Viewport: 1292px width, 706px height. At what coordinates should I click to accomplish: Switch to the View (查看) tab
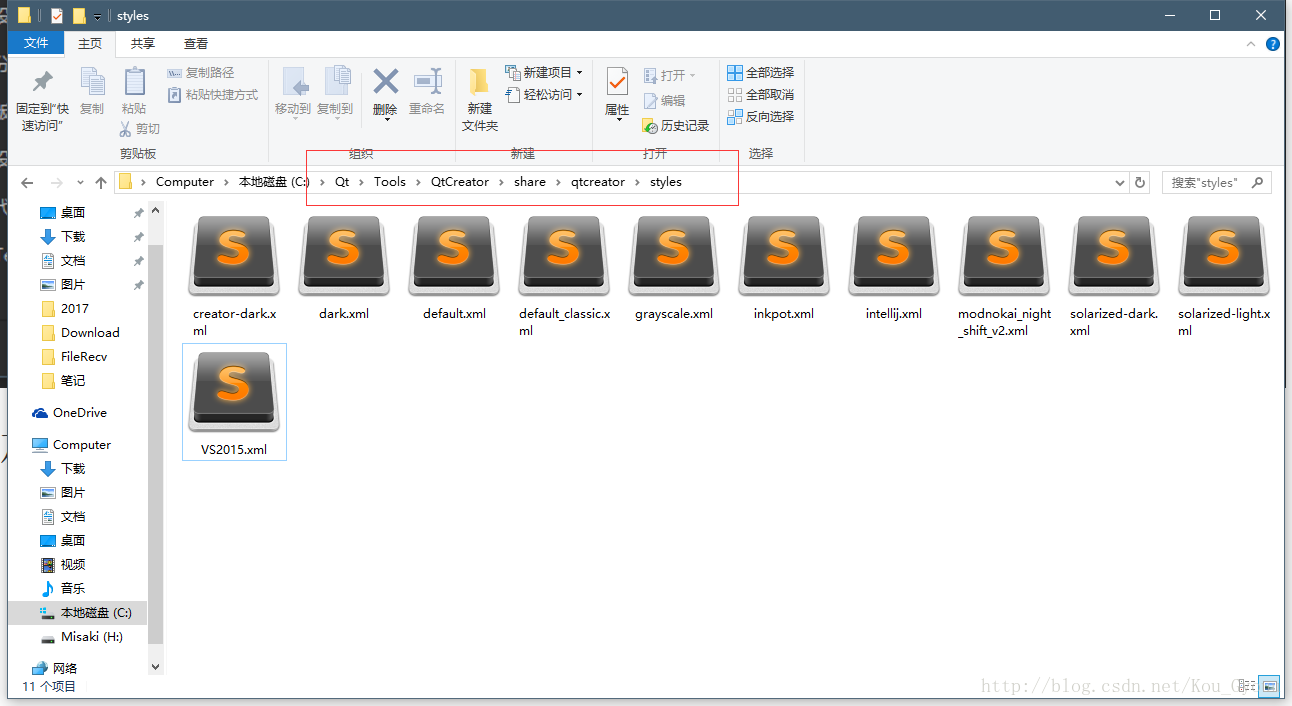(x=196, y=43)
